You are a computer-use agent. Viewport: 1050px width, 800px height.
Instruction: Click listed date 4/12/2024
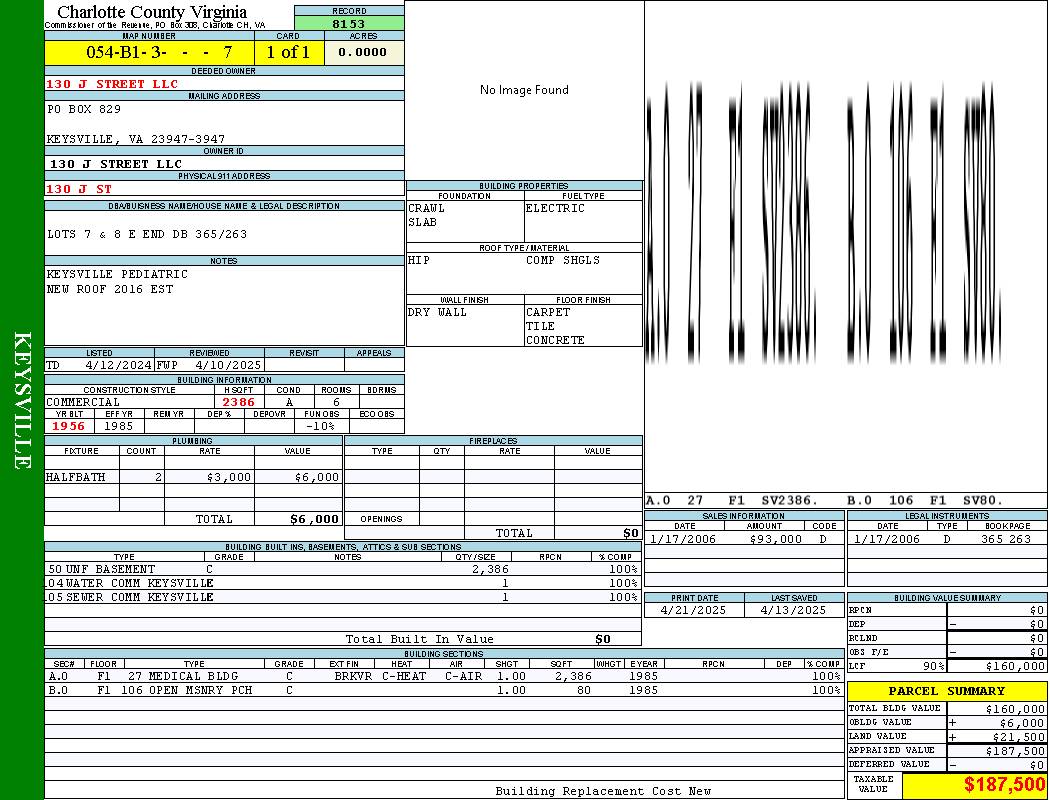point(119,366)
